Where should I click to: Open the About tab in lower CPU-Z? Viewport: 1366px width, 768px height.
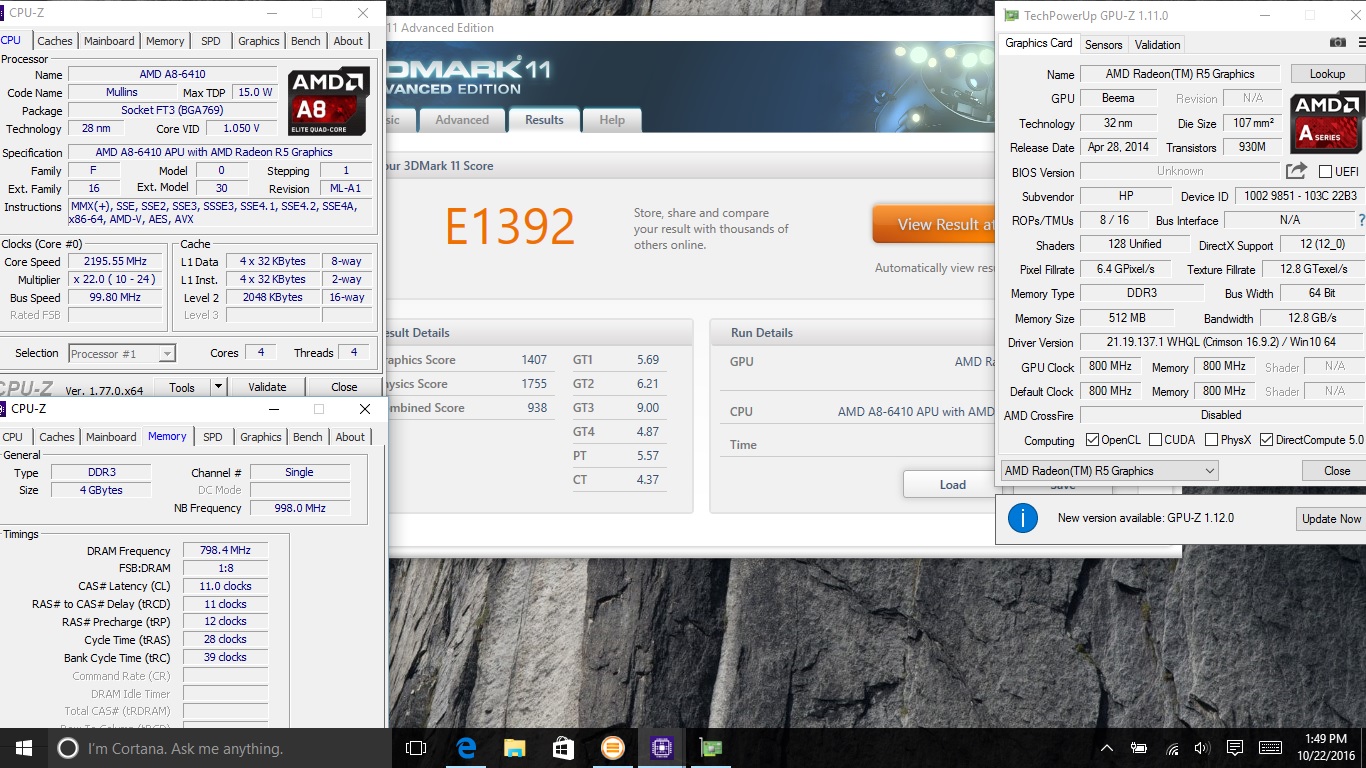(x=350, y=437)
